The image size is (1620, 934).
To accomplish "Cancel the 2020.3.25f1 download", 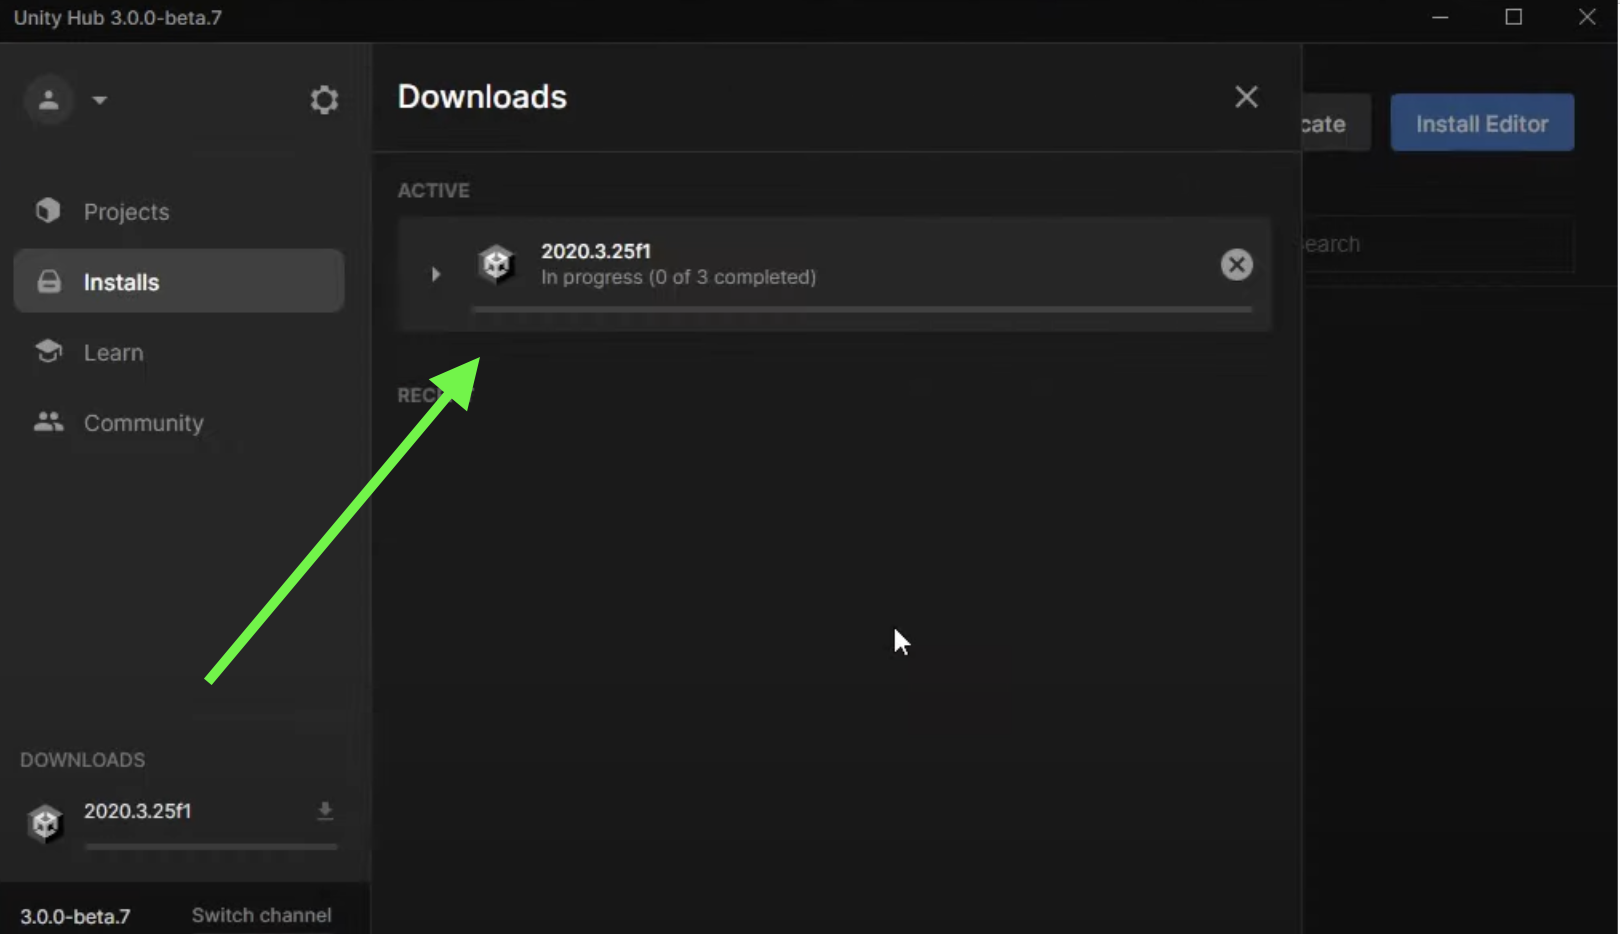I will (x=1237, y=264).
